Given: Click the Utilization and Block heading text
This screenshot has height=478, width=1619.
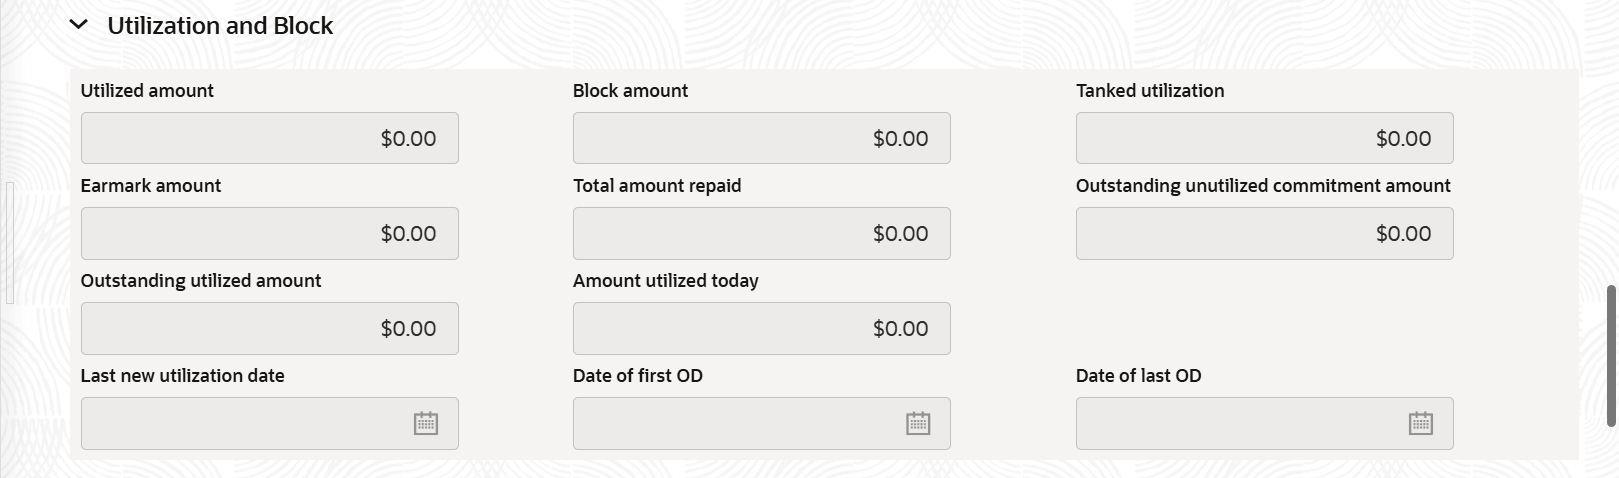Looking at the screenshot, I should point(220,26).
